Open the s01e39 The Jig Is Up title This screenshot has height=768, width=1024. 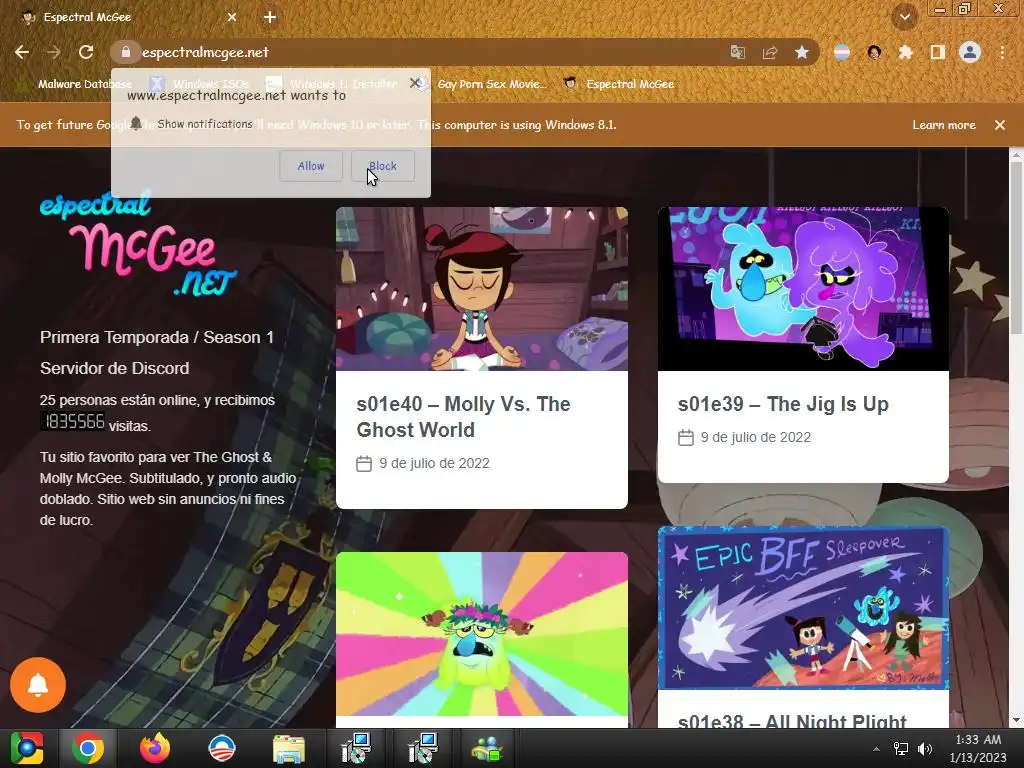783,404
